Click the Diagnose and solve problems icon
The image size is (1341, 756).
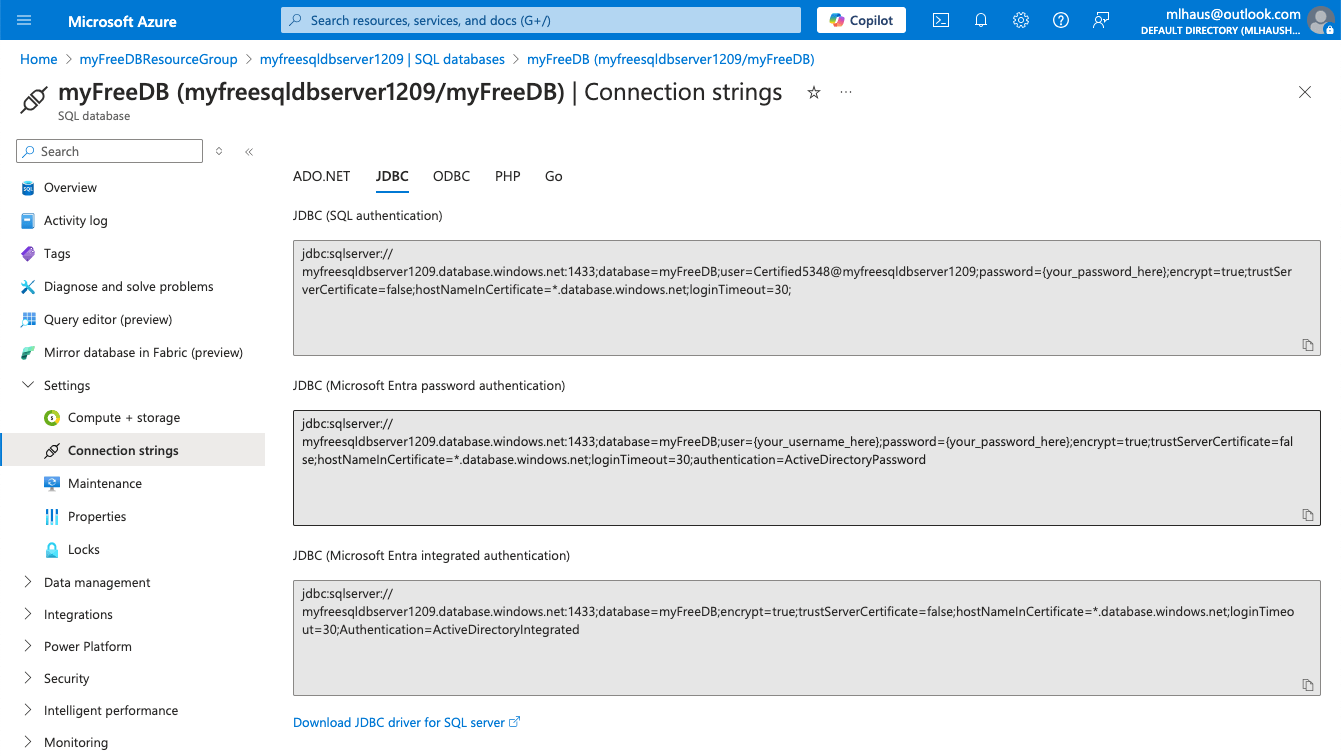(x=28, y=287)
